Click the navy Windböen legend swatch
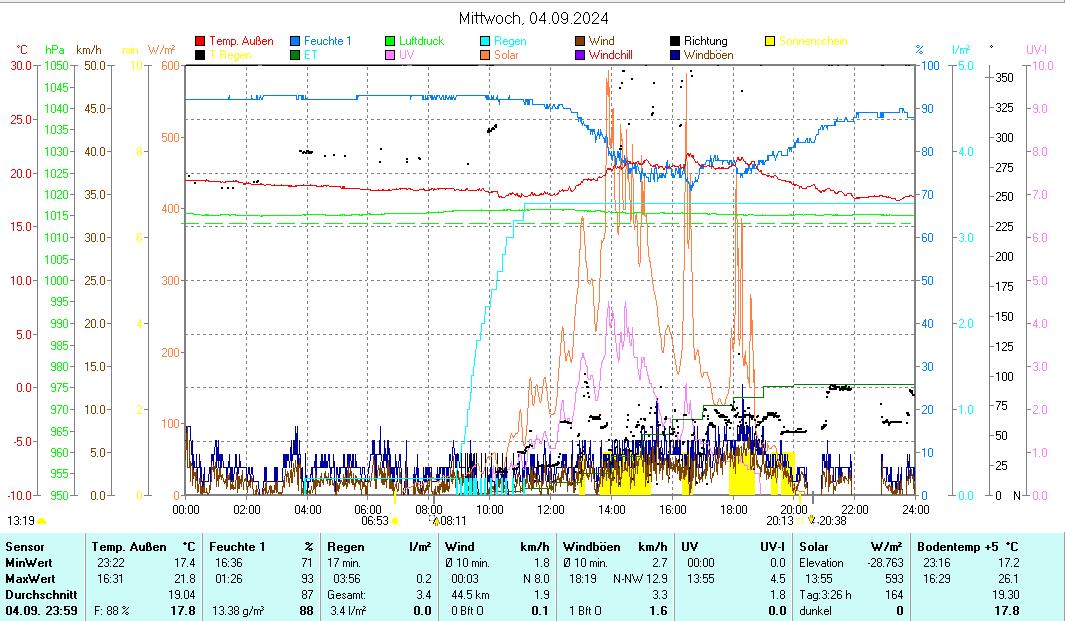This screenshot has width=1065, height=621. coord(675,55)
